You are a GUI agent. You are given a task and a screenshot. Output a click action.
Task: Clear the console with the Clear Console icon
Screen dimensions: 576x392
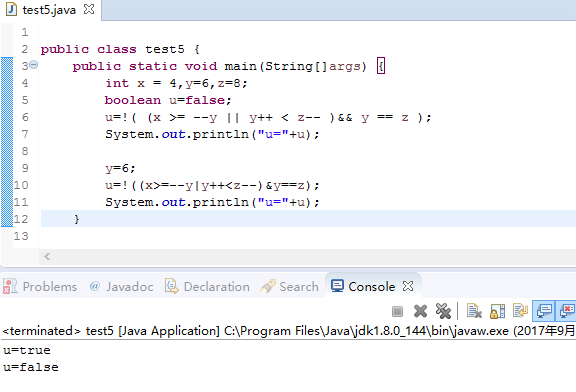(x=474, y=311)
